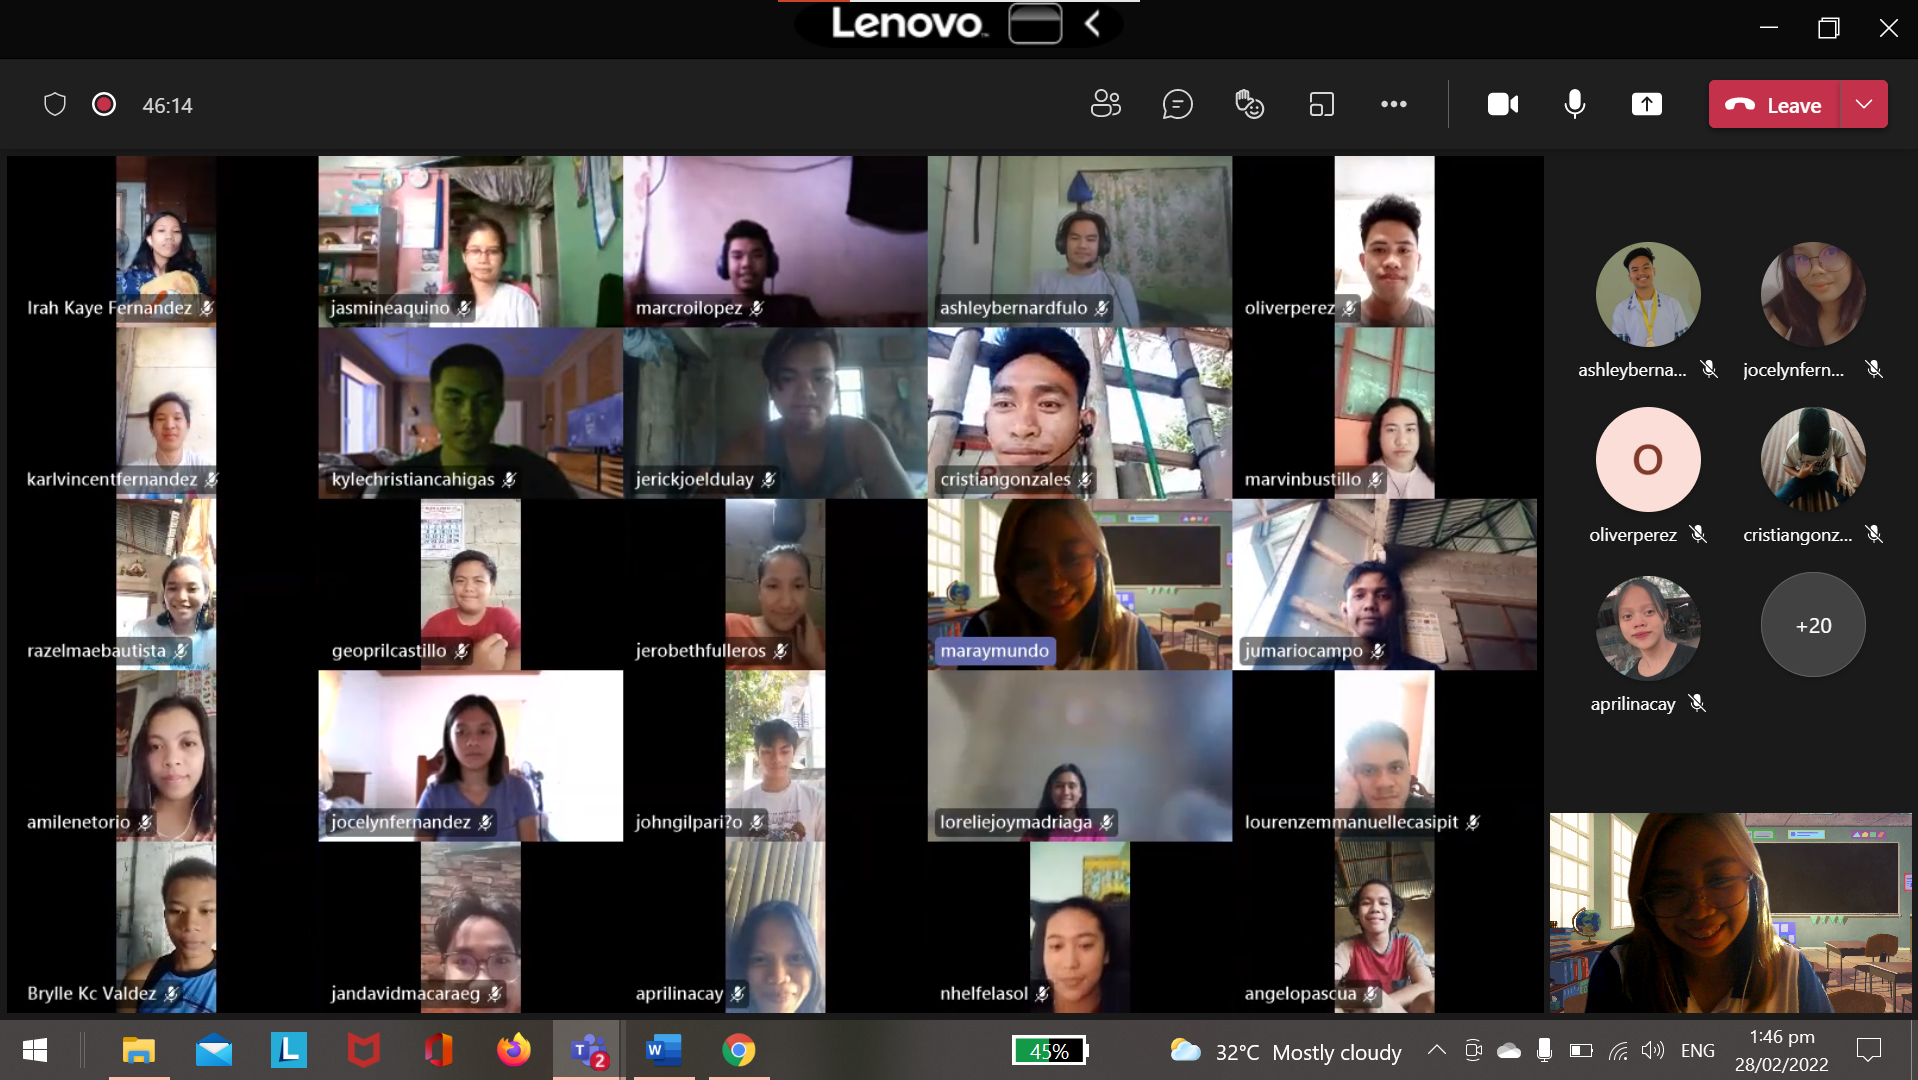Open the share content tray
This screenshot has height=1080, width=1918.
pyautogui.click(x=1646, y=104)
